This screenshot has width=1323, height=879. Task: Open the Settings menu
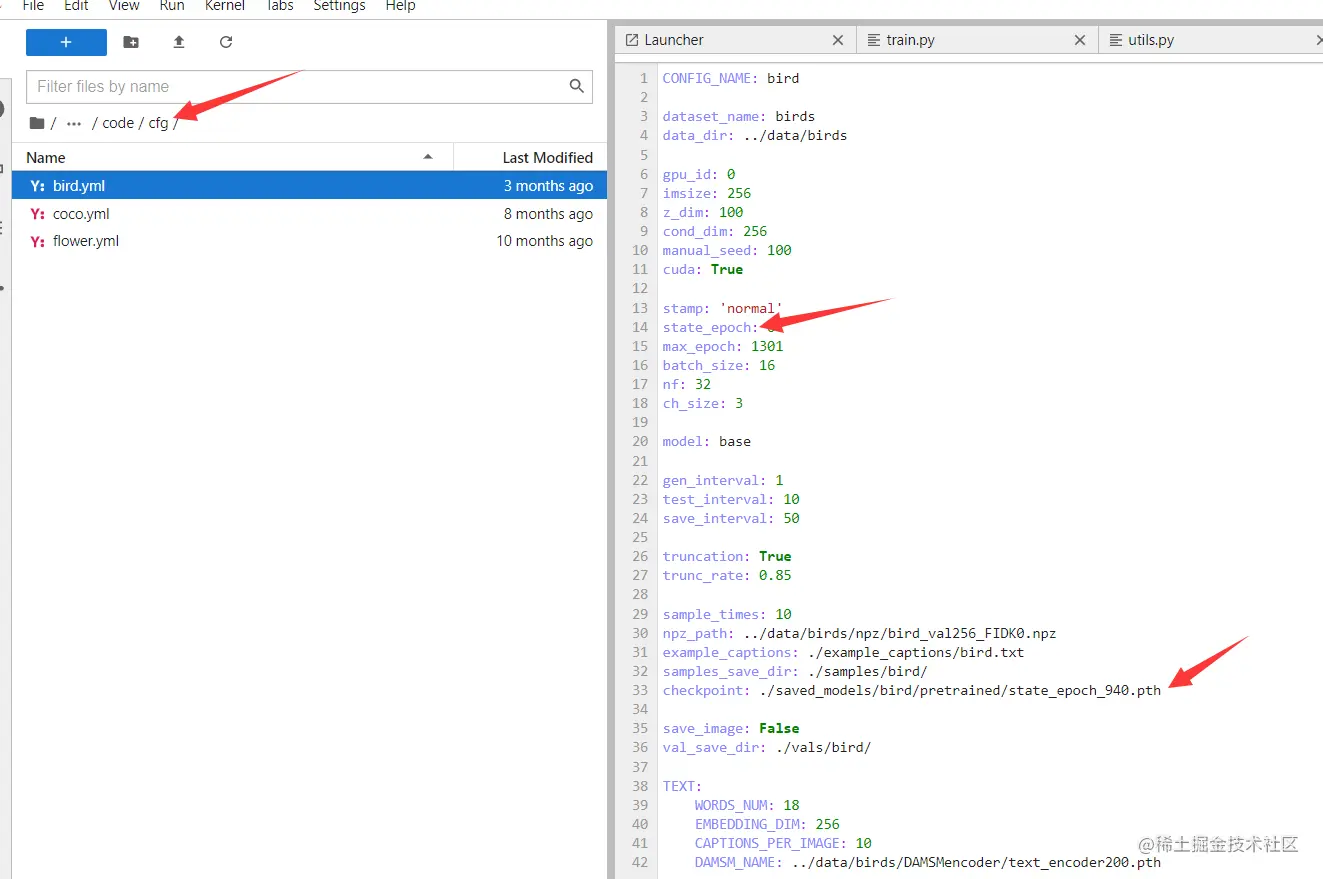[339, 5]
